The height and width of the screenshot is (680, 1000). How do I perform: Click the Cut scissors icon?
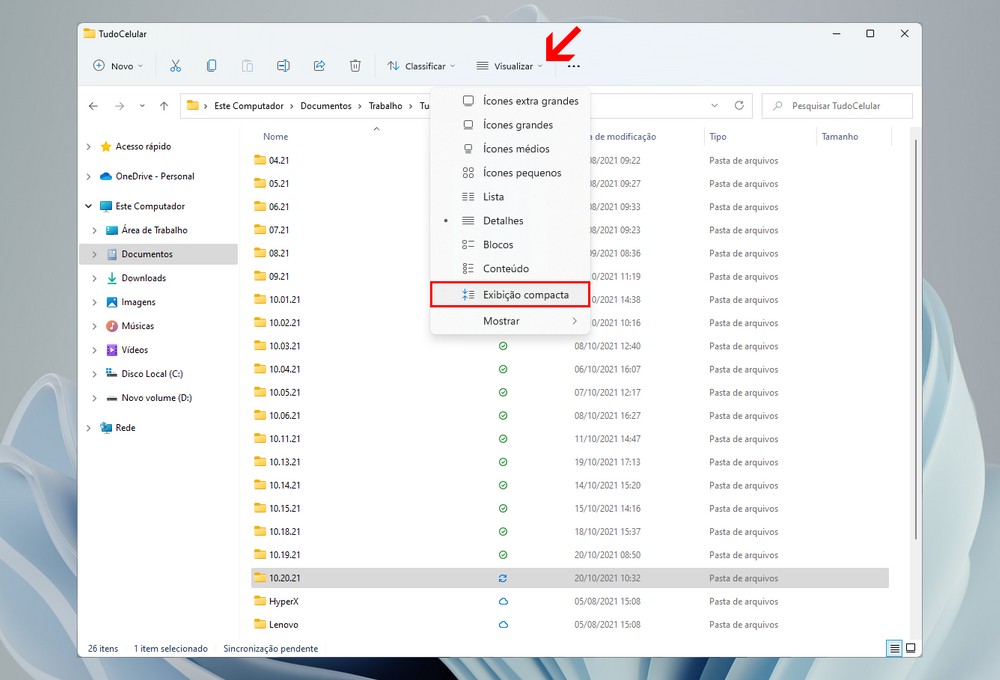tap(175, 66)
